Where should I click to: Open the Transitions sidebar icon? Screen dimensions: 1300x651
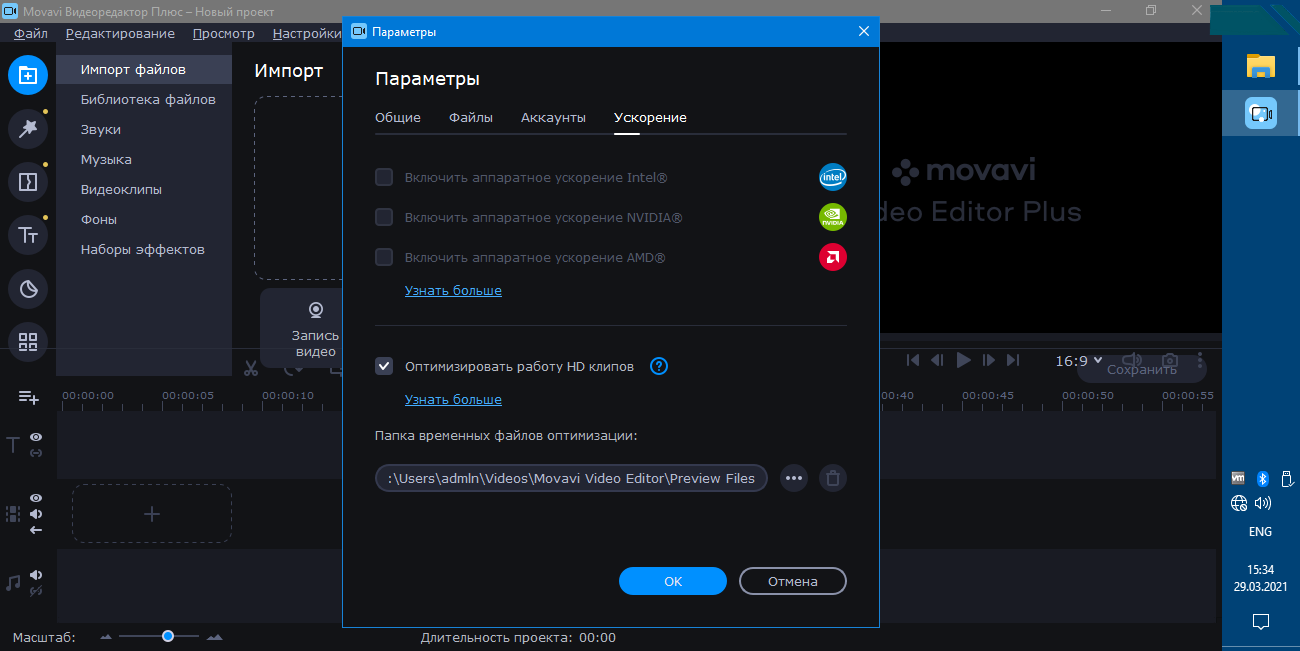(28, 181)
